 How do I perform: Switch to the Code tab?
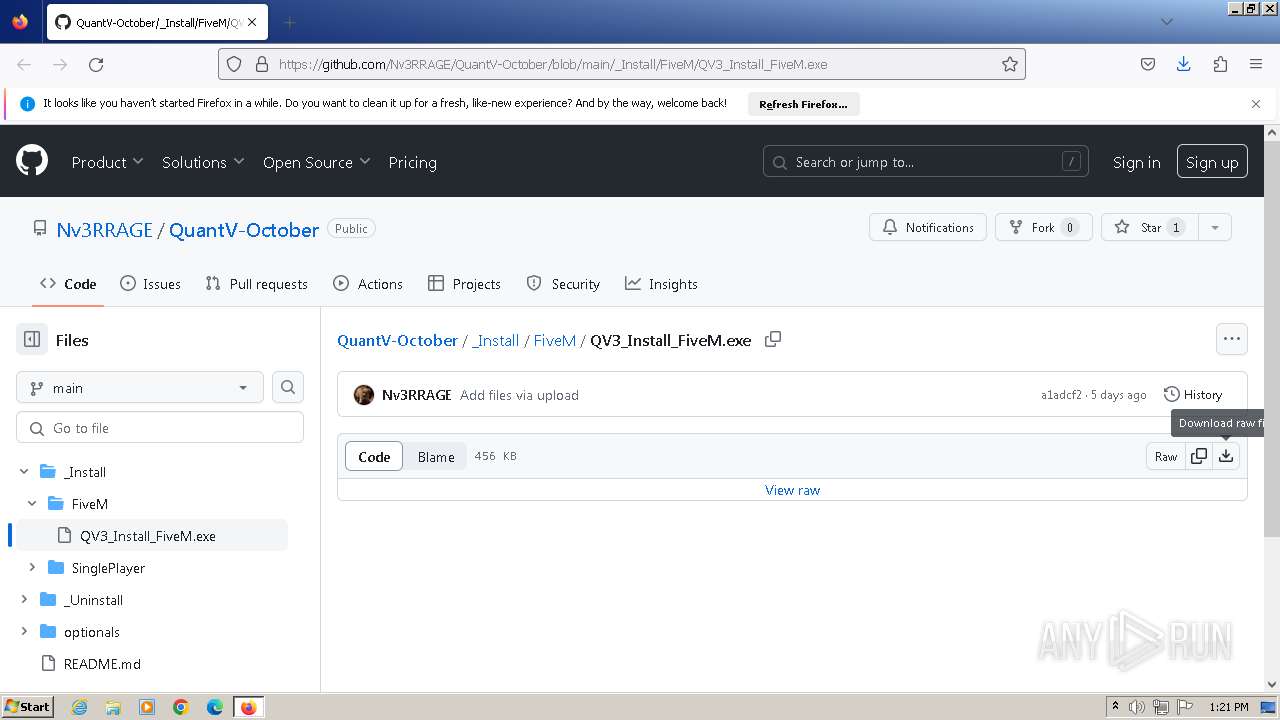click(68, 284)
